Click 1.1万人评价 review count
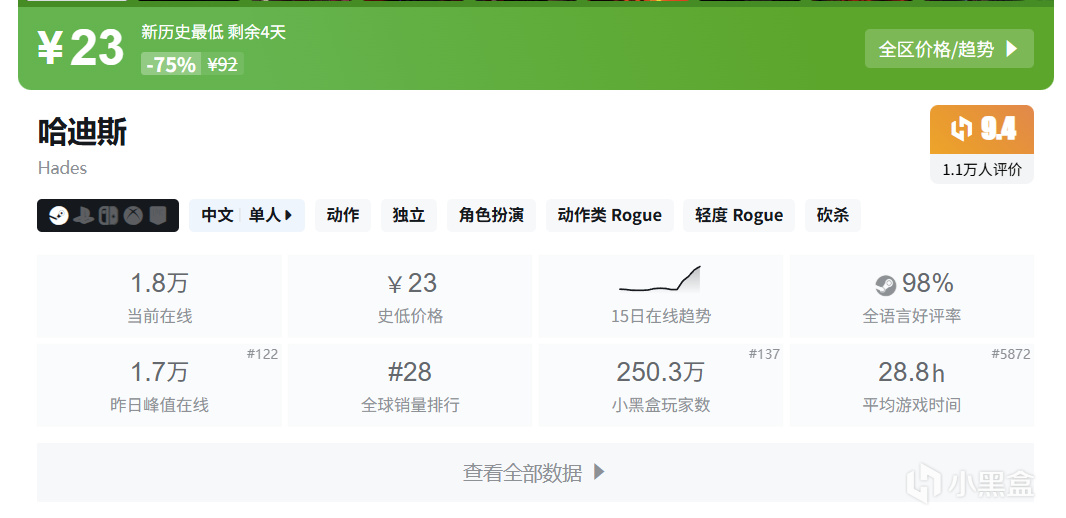The image size is (1066, 518). (982, 170)
